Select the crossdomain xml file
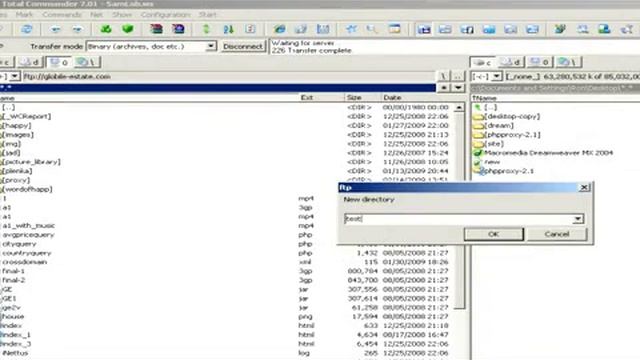Viewport: 640px width, 360px height. click(25, 262)
